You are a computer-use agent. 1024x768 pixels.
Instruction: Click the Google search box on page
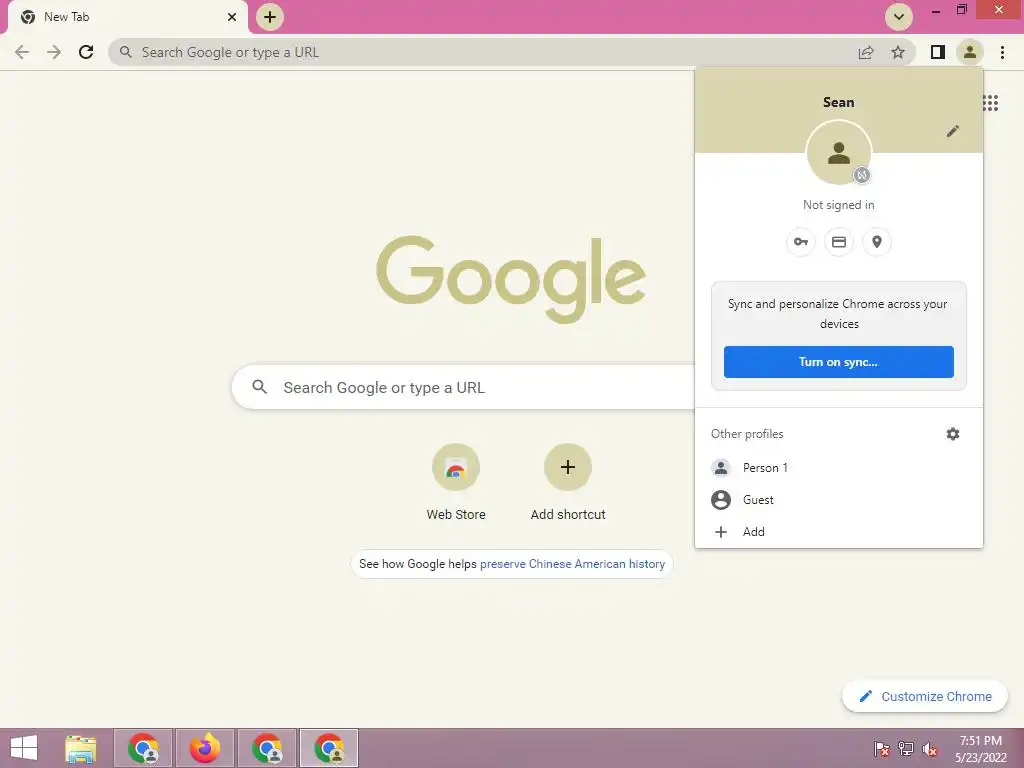tap(463, 387)
